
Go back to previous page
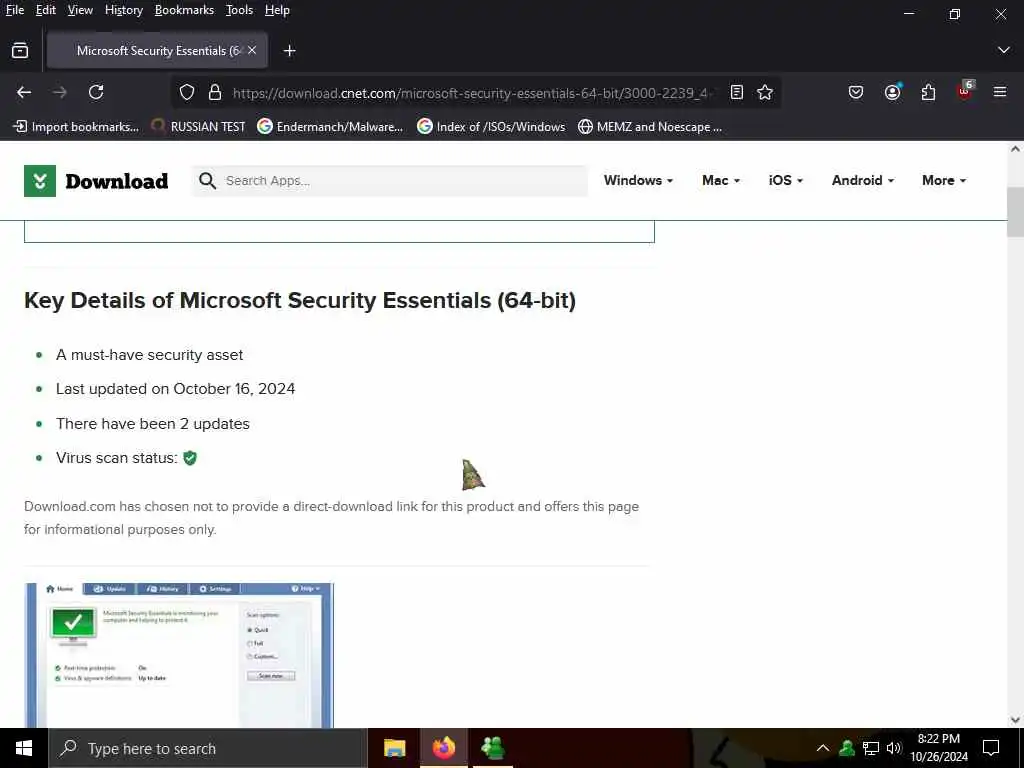point(24,93)
